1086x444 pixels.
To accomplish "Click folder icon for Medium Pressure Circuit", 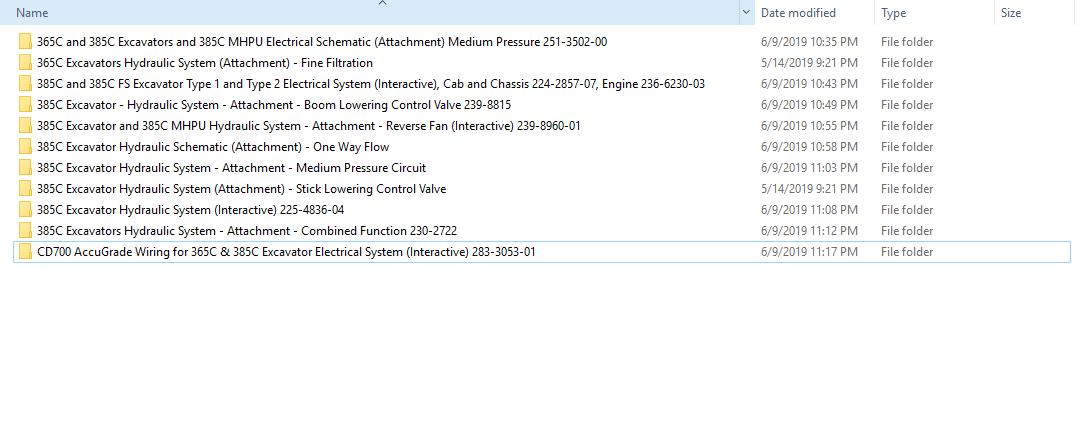I will click(25, 168).
